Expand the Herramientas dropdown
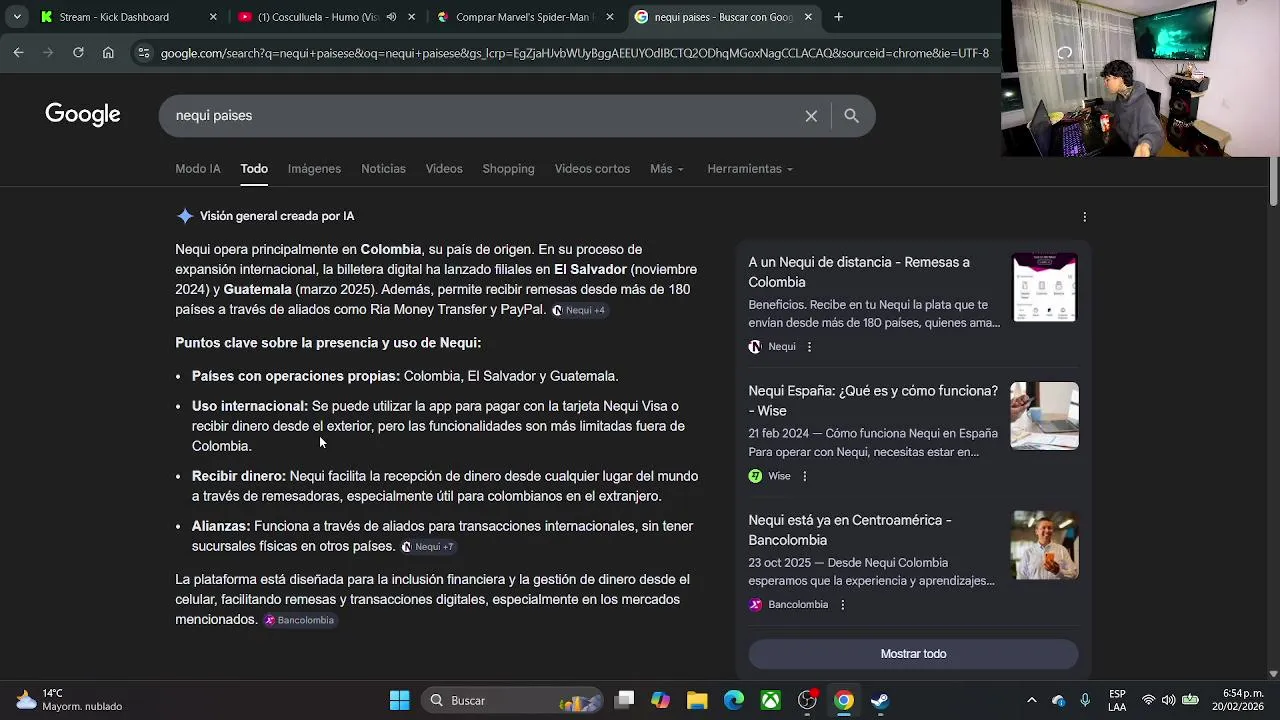 click(x=750, y=169)
